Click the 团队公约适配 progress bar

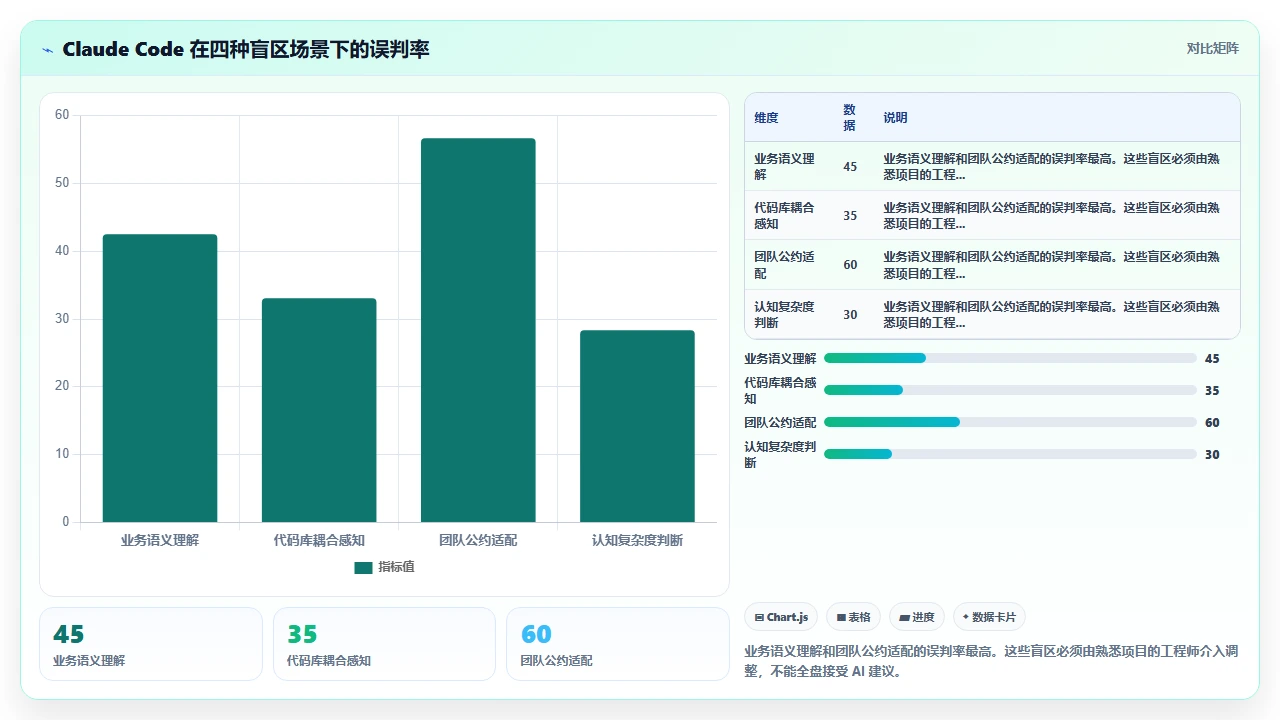pyautogui.click(x=1010, y=422)
